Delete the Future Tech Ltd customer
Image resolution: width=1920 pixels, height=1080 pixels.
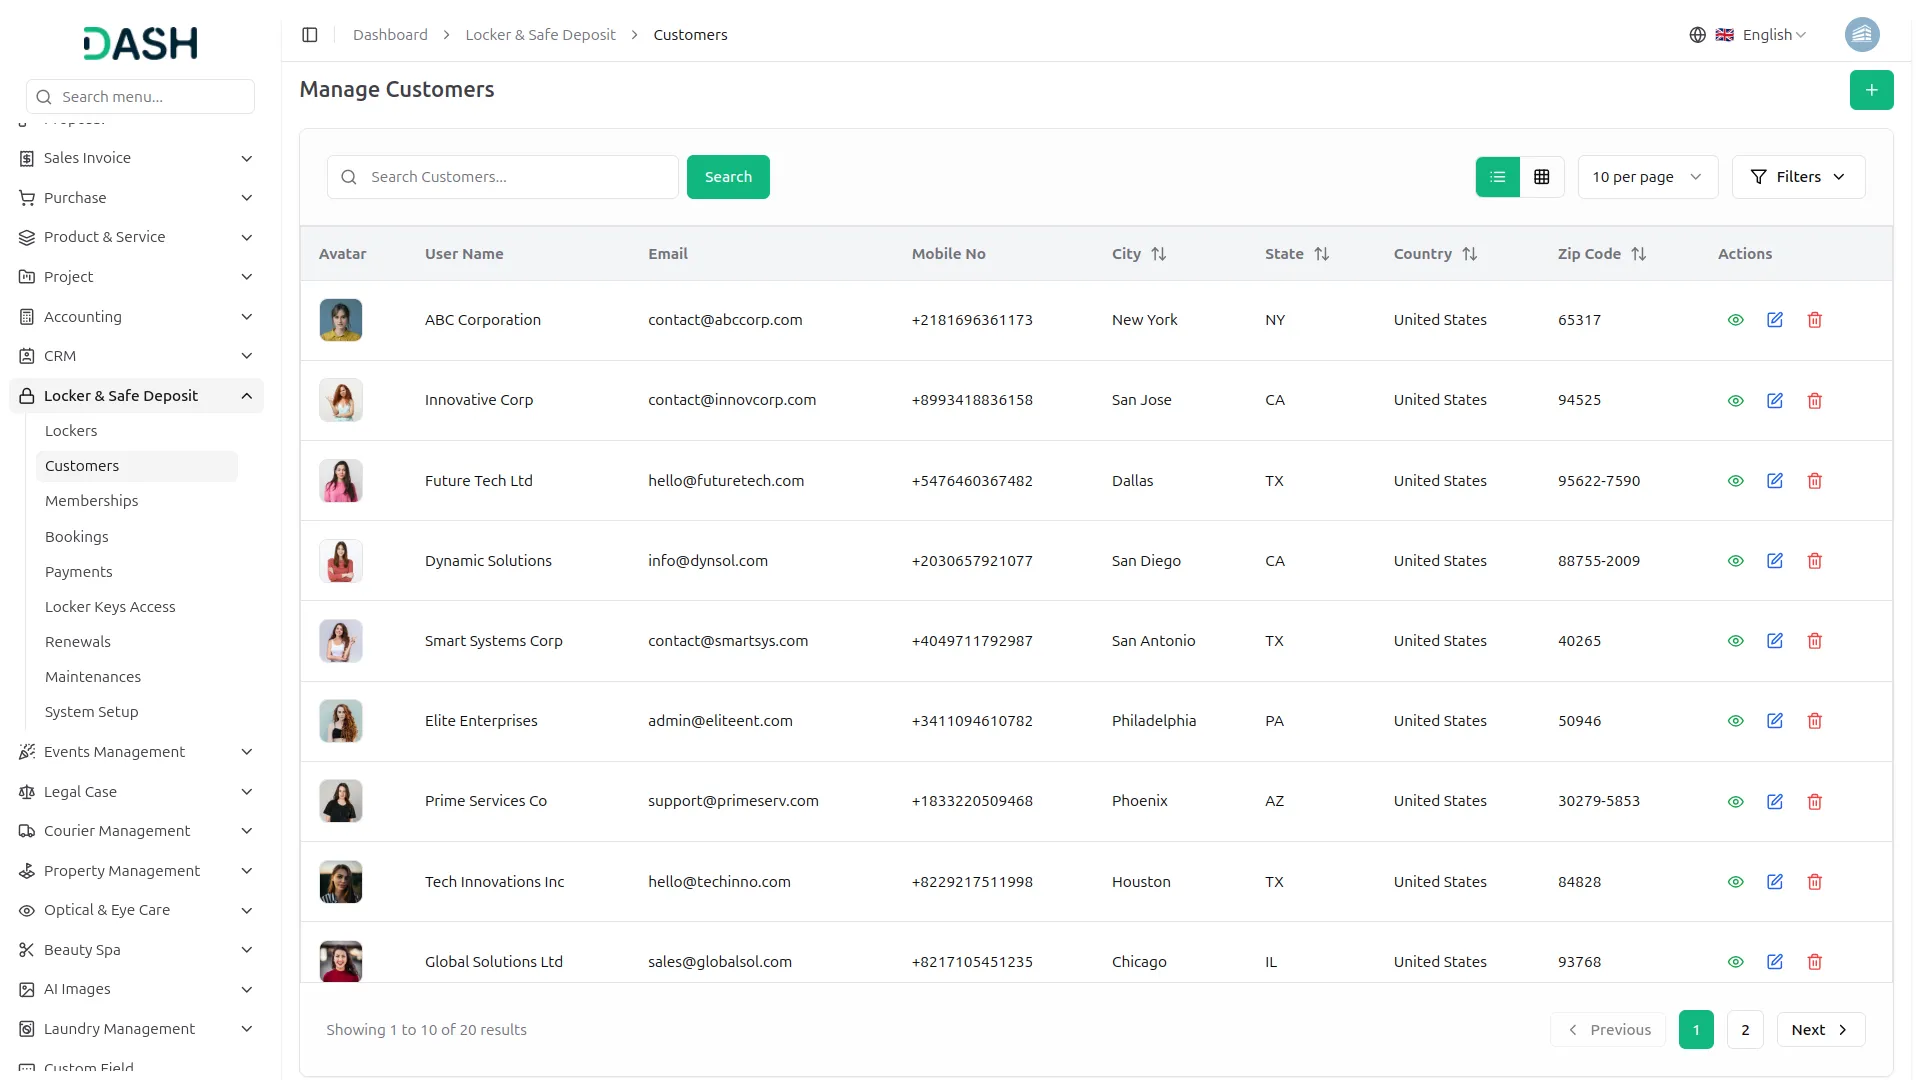1814,481
